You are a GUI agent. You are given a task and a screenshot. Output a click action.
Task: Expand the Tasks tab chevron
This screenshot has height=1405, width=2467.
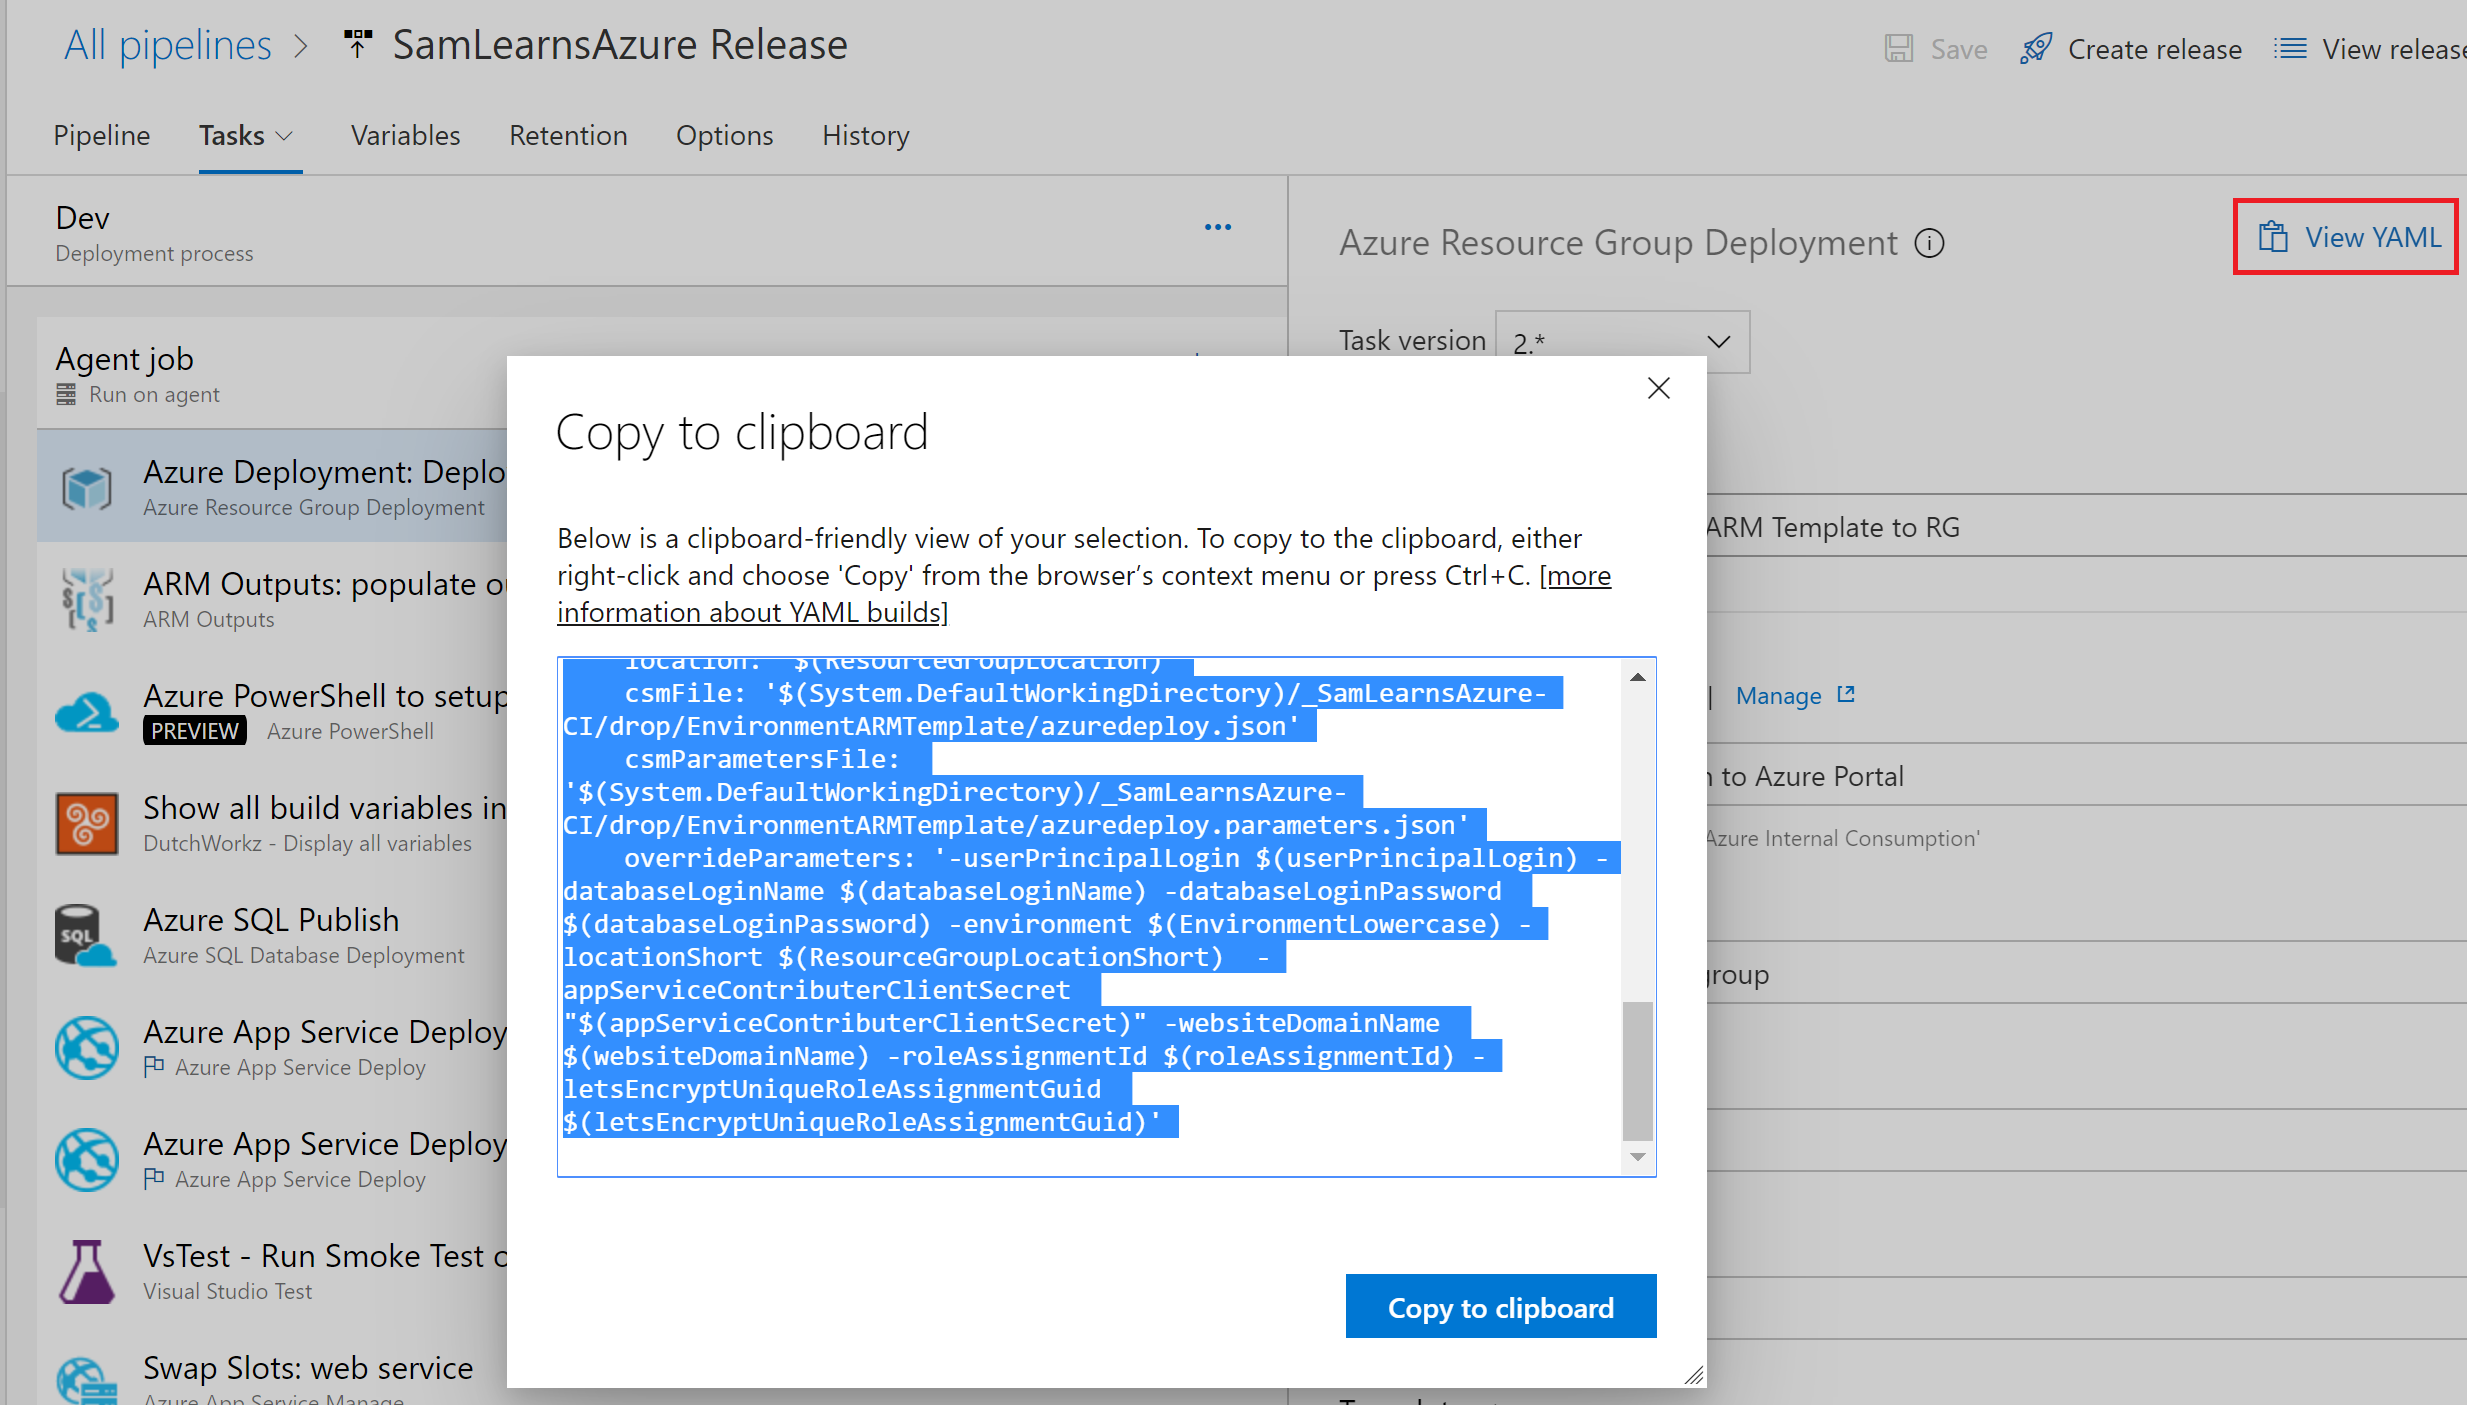[285, 136]
